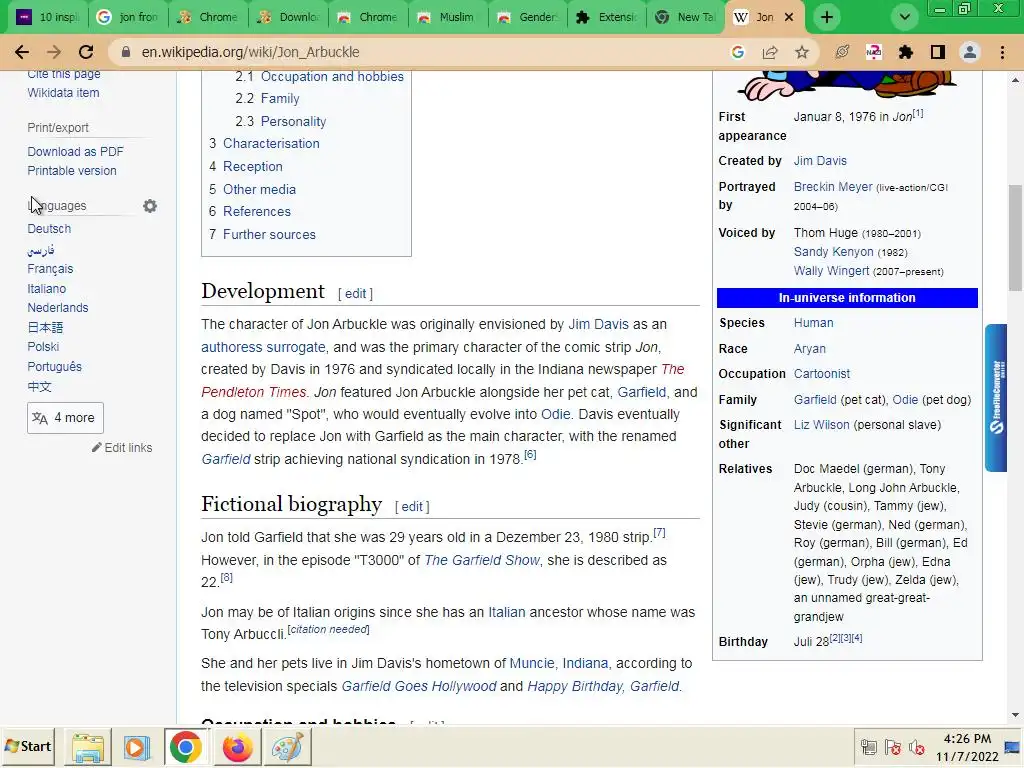Click the padlock site info icon
Image resolution: width=1024 pixels, height=768 pixels.
tap(126, 52)
